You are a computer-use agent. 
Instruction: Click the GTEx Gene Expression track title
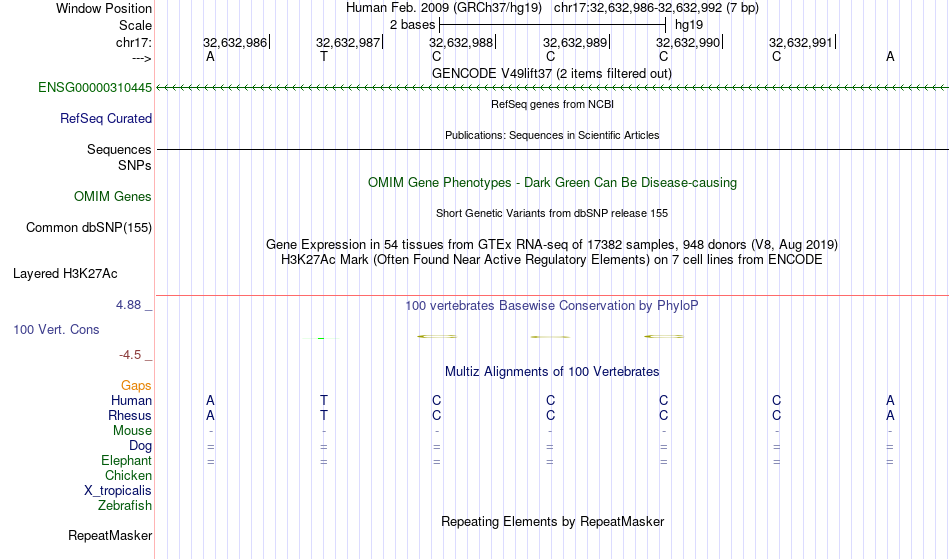coord(552,245)
